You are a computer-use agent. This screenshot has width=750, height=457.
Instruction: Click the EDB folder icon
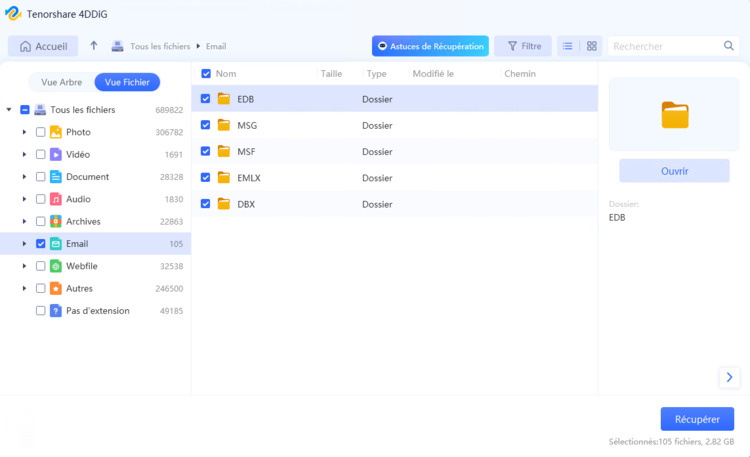[x=224, y=99]
